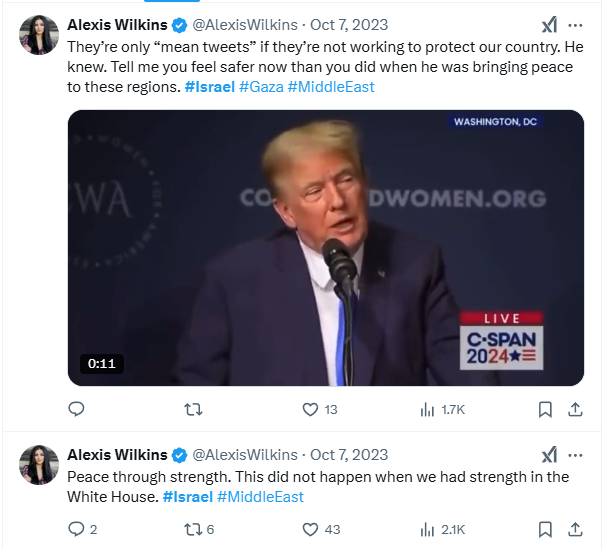The width and height of the screenshot is (604, 550).
Task: Open #MiddleEast hashtag in second tweet
Action: point(260,497)
